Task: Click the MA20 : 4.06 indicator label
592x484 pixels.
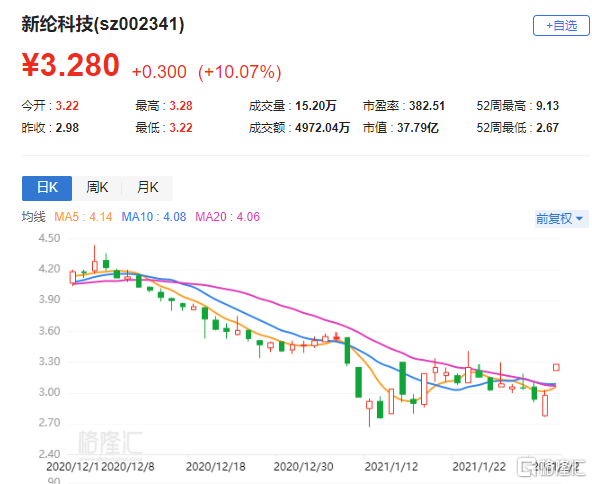Action: (227, 217)
